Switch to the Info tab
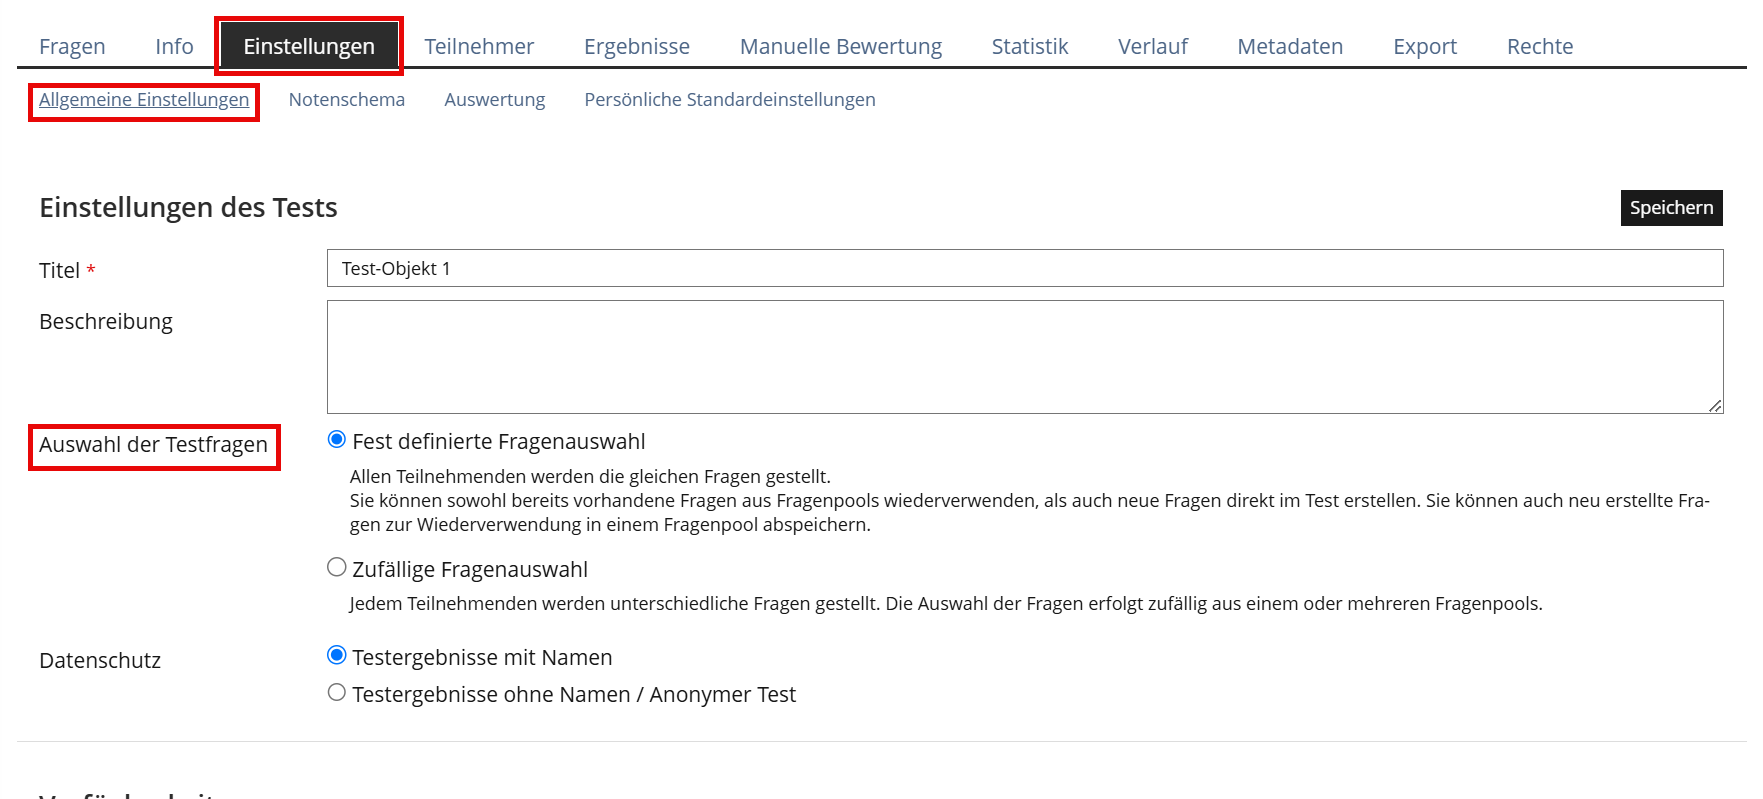The image size is (1763, 799). (174, 47)
